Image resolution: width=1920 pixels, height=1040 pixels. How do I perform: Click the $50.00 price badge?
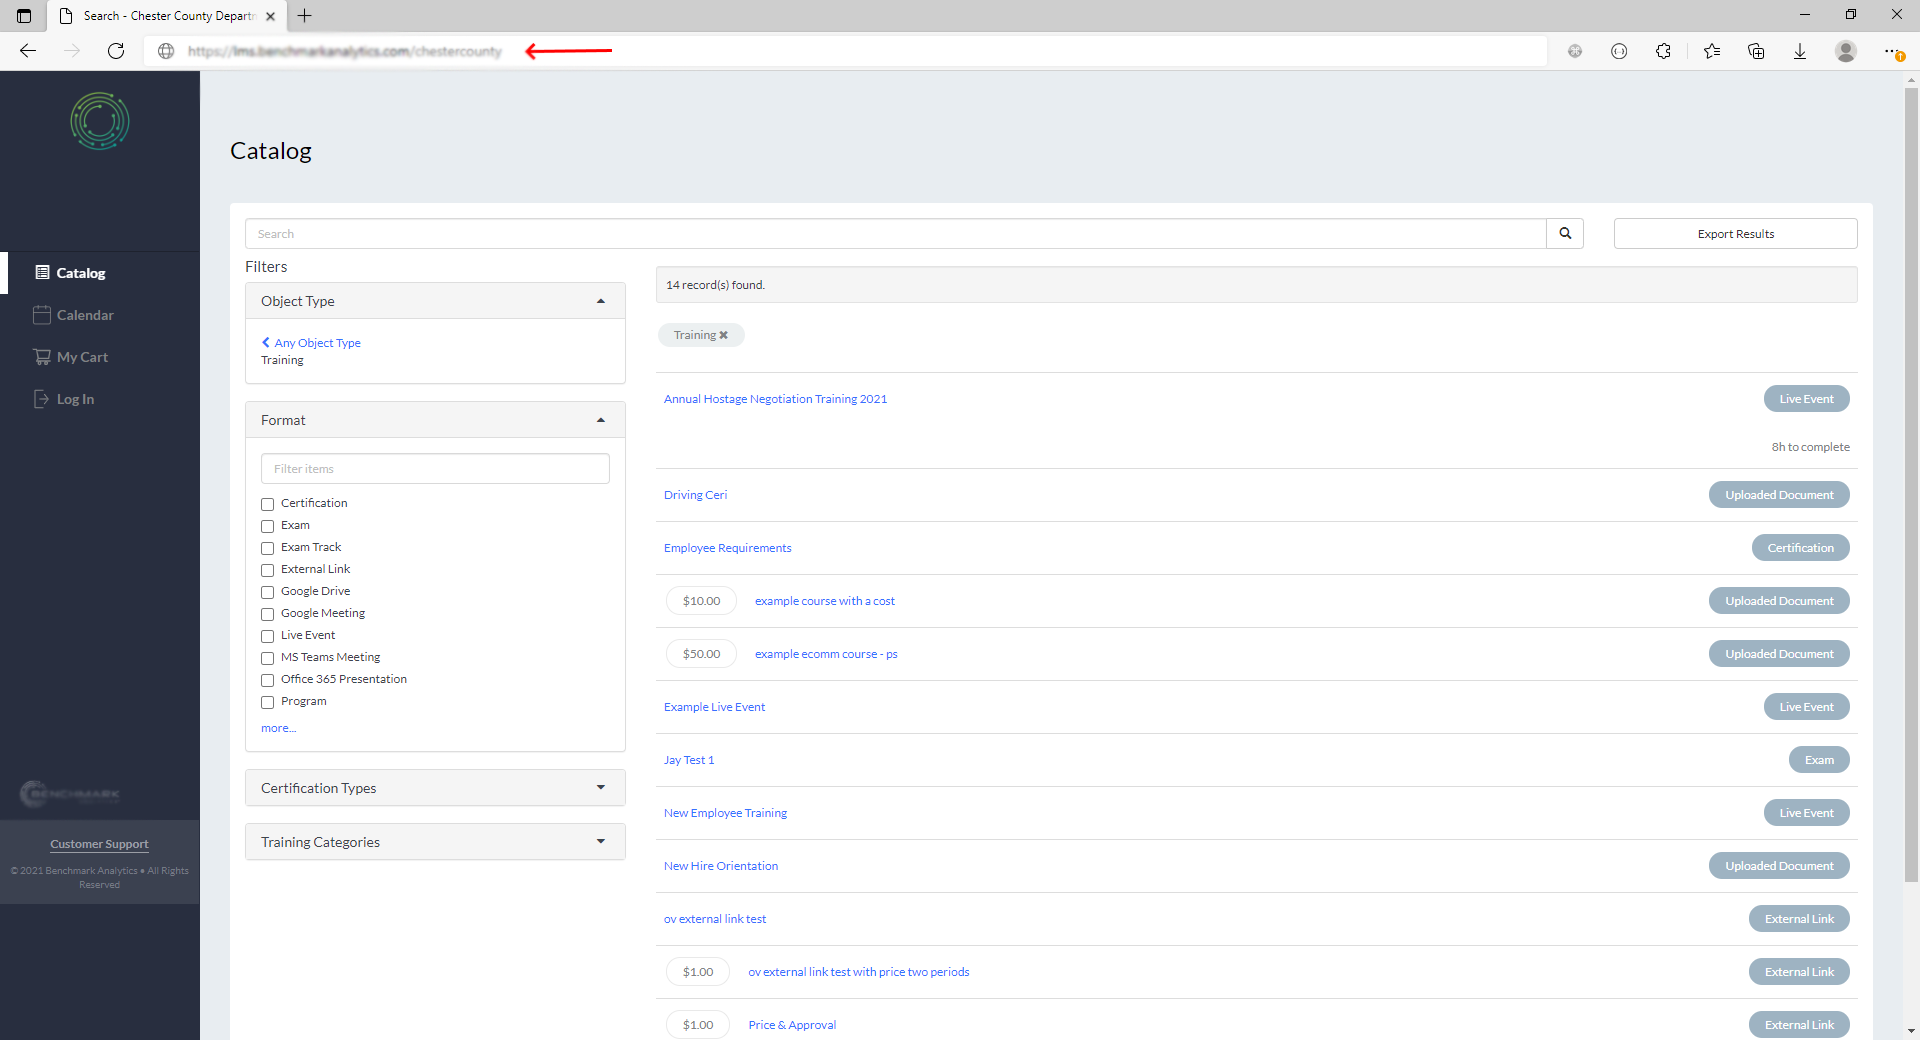(701, 654)
